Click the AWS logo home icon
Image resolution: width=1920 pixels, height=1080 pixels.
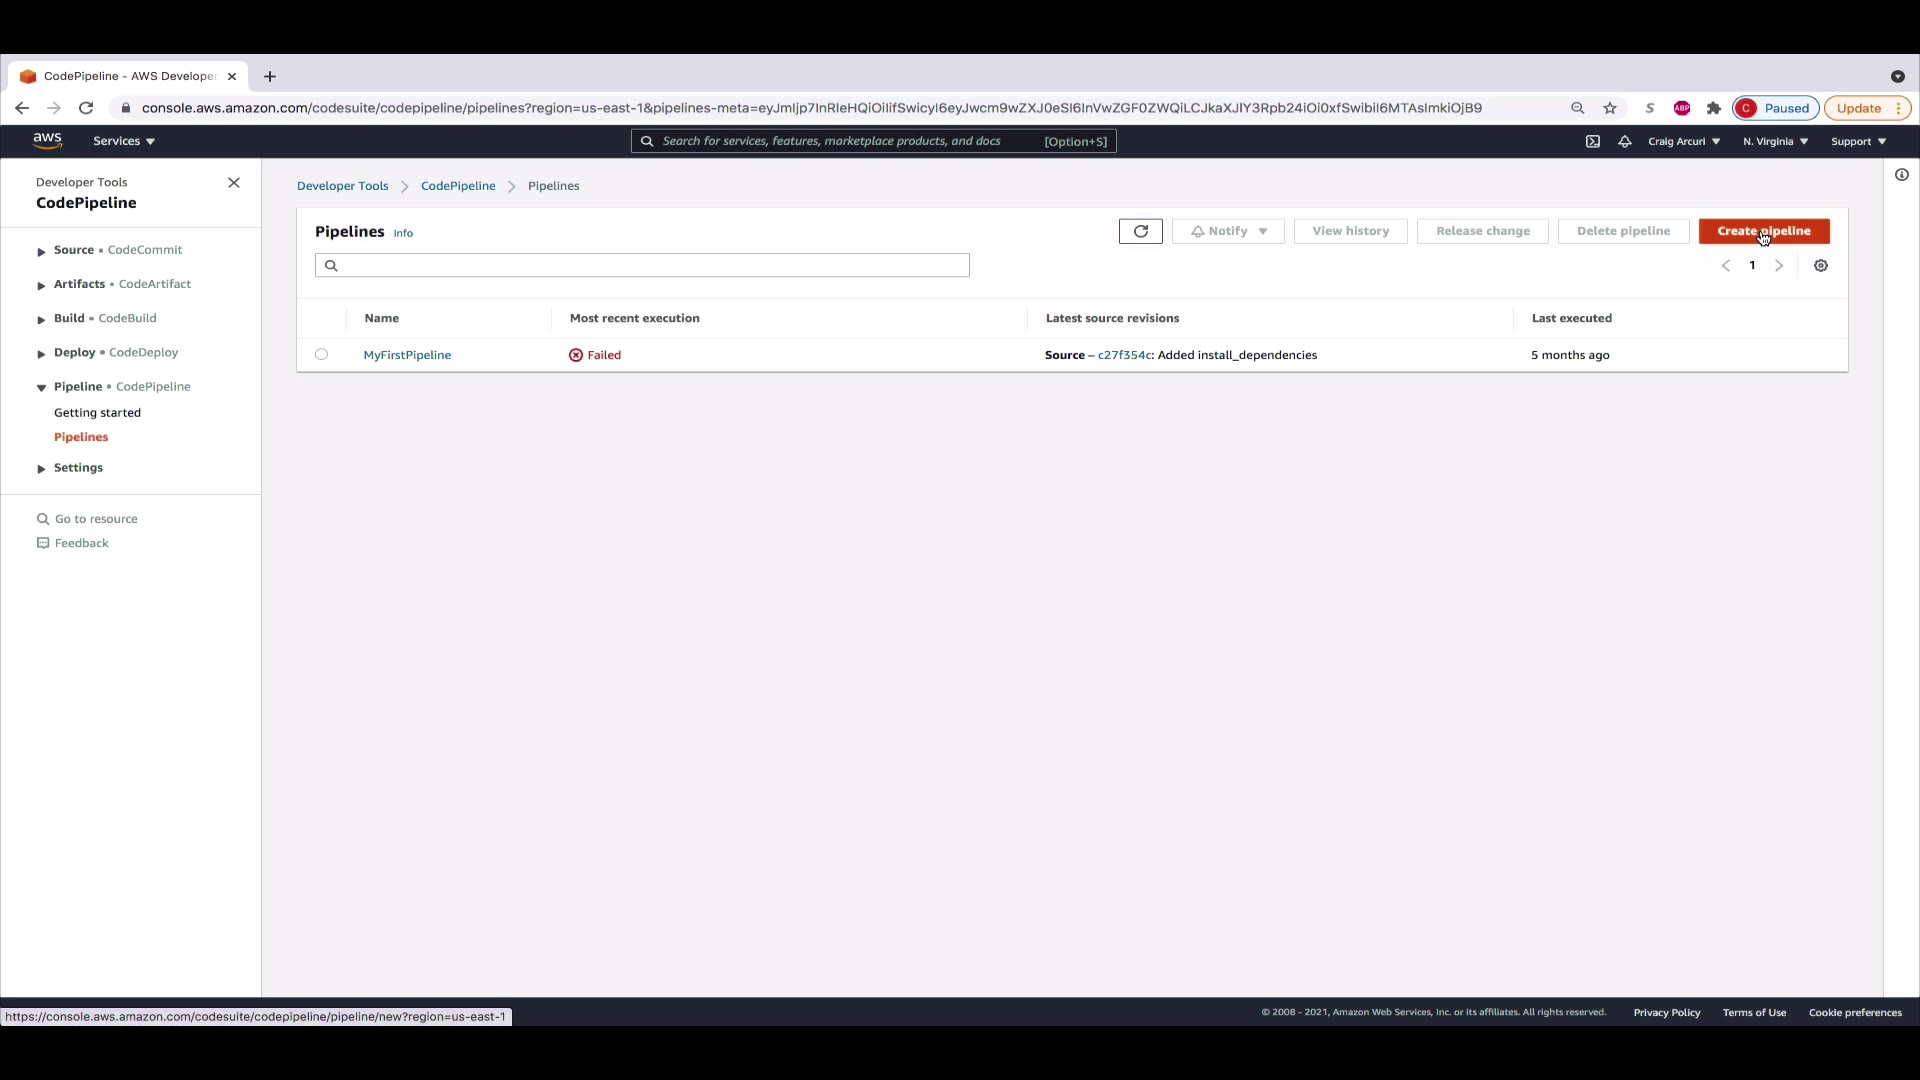point(47,141)
